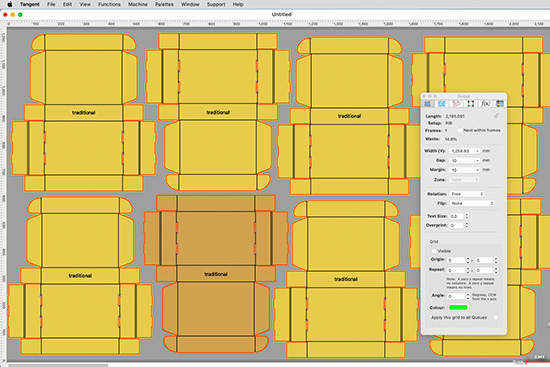Open the Palettes menu

[164, 4]
